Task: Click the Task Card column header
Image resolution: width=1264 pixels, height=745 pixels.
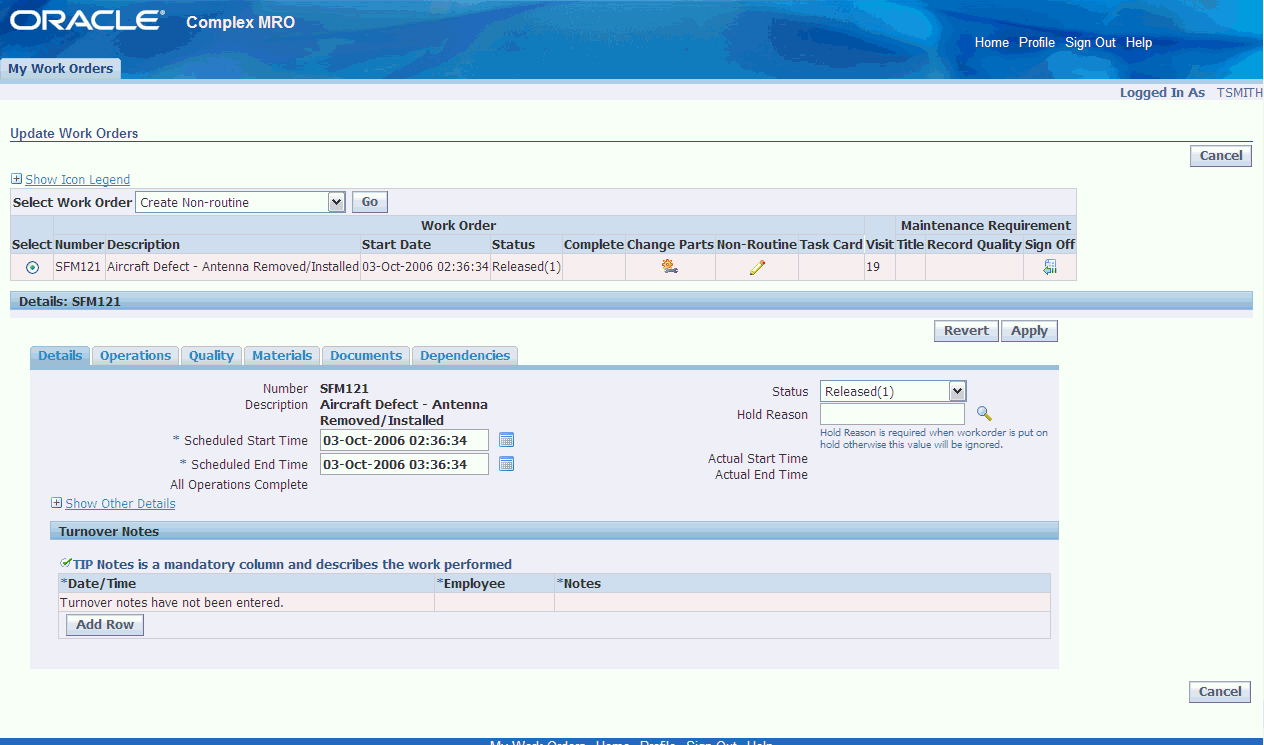Action: pos(831,244)
